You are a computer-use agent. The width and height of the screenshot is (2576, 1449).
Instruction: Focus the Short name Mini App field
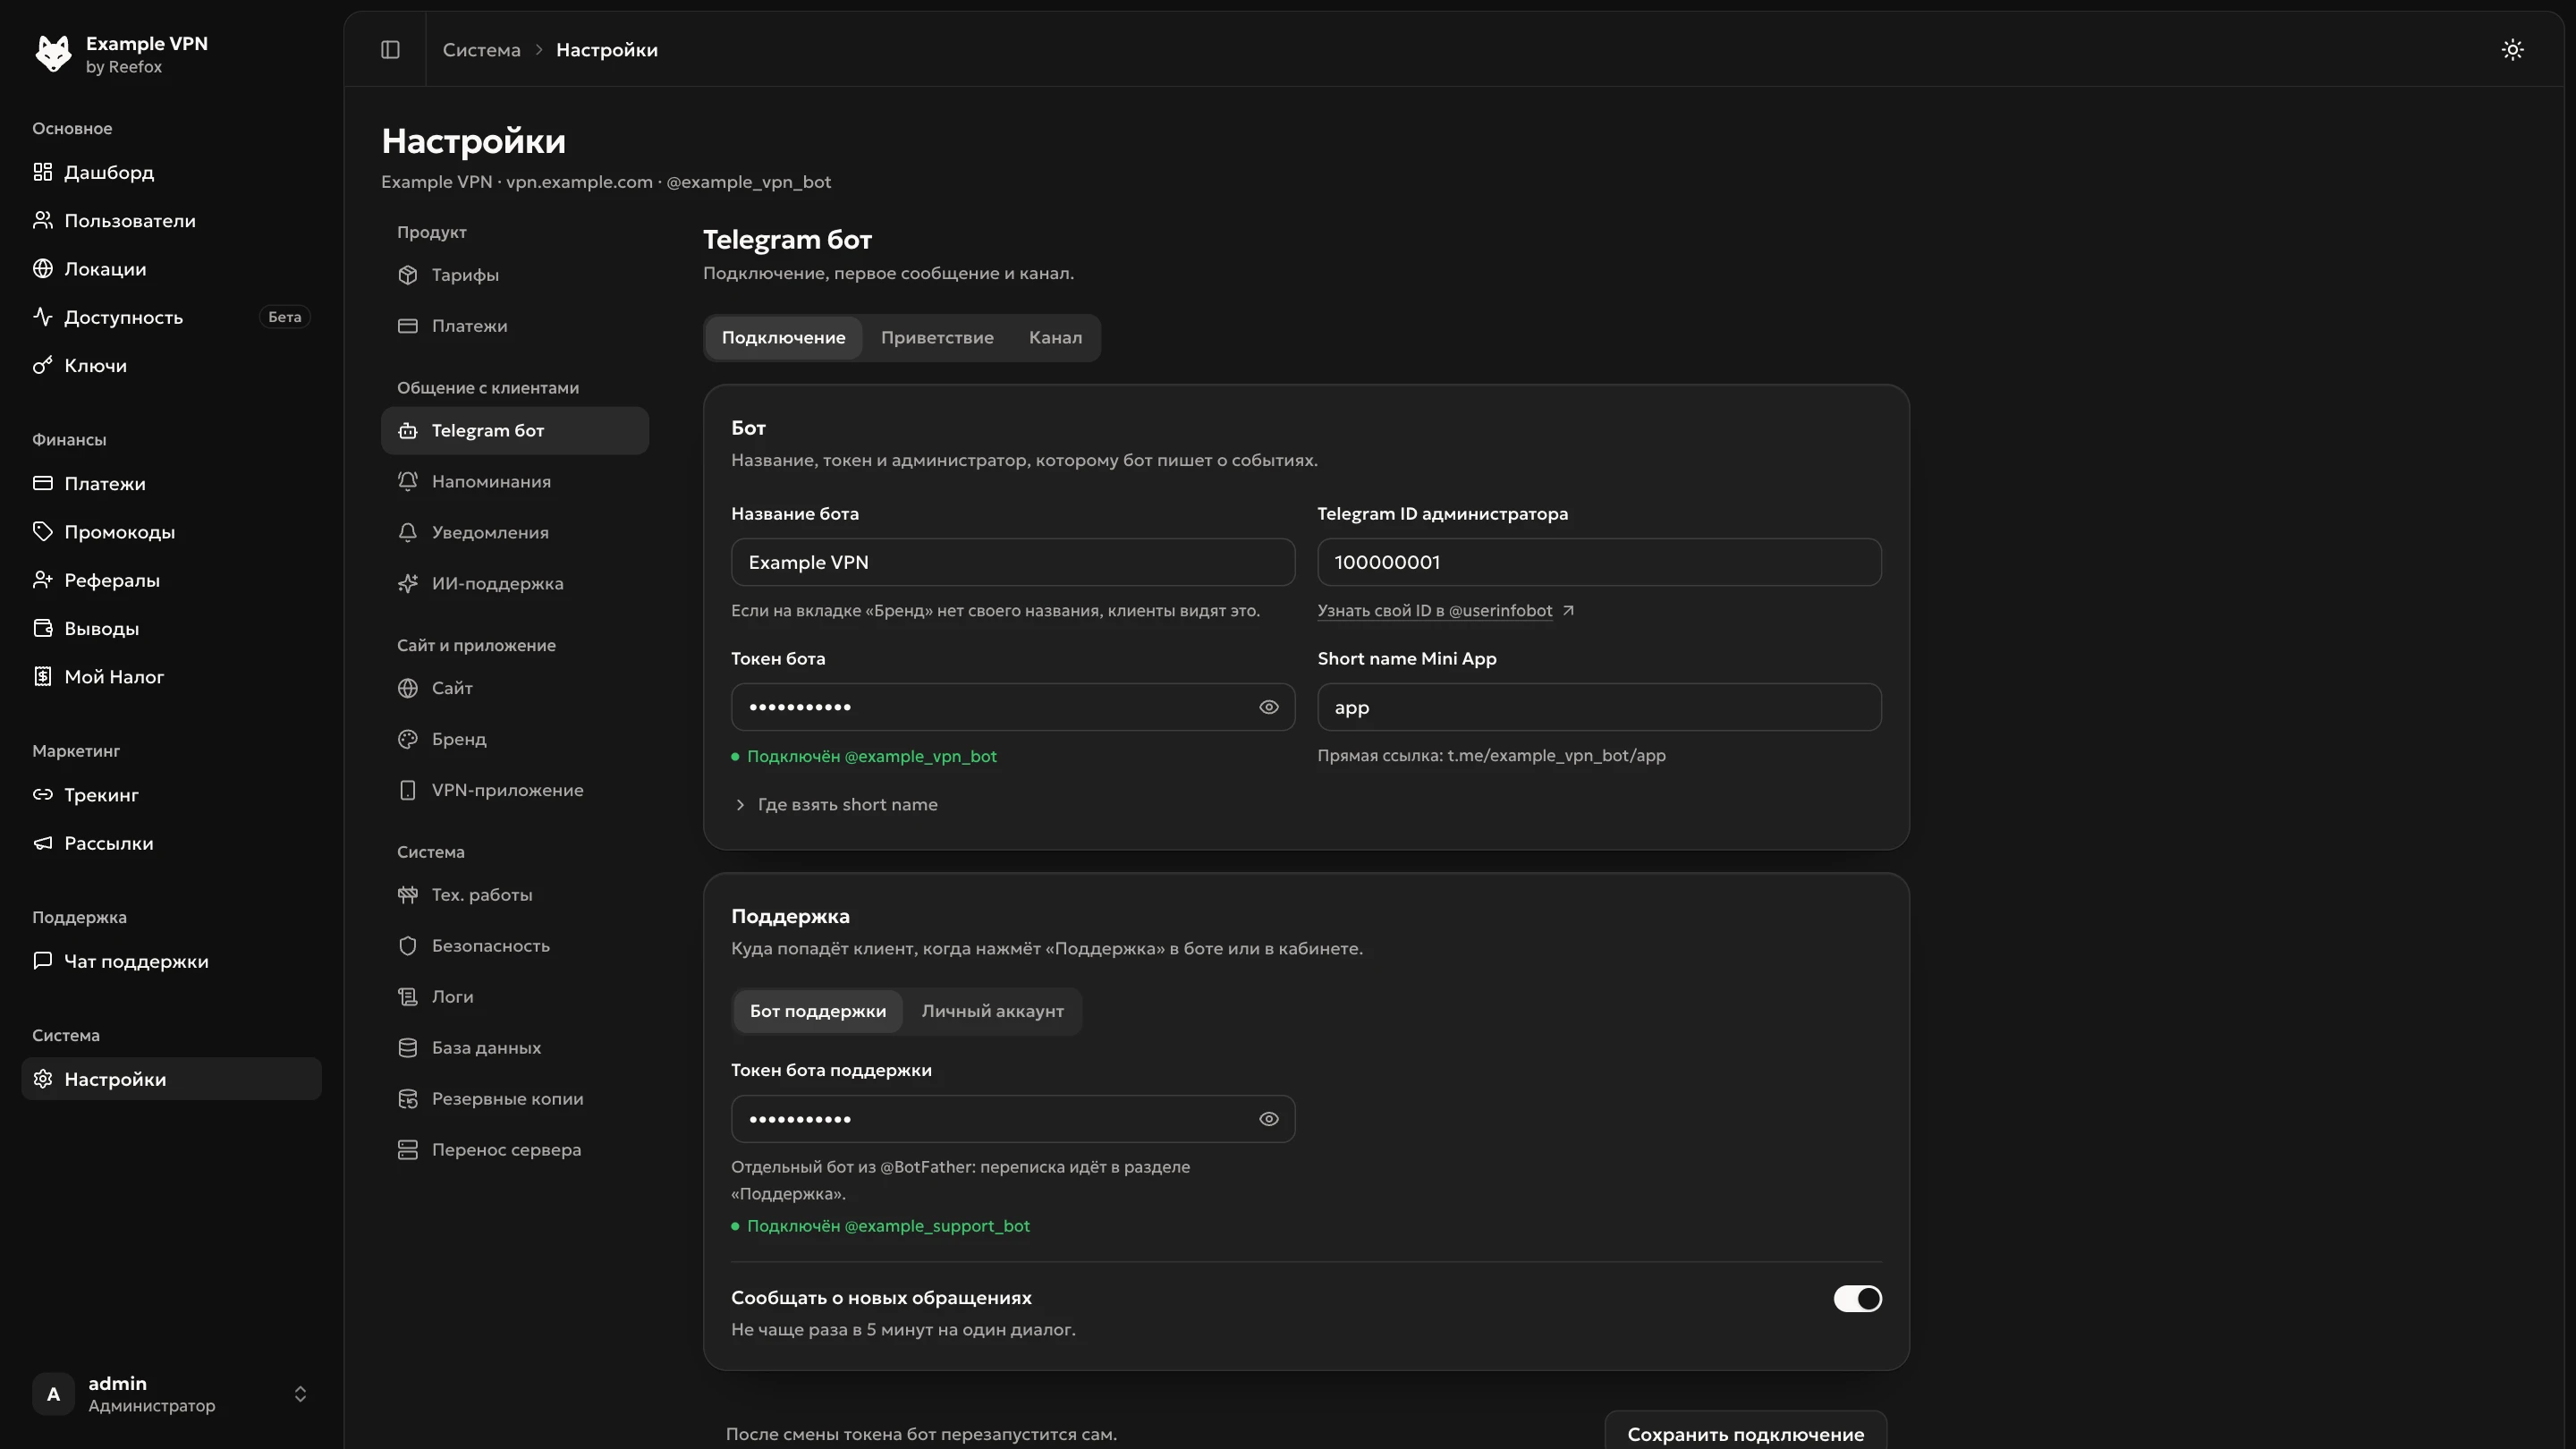1598,707
